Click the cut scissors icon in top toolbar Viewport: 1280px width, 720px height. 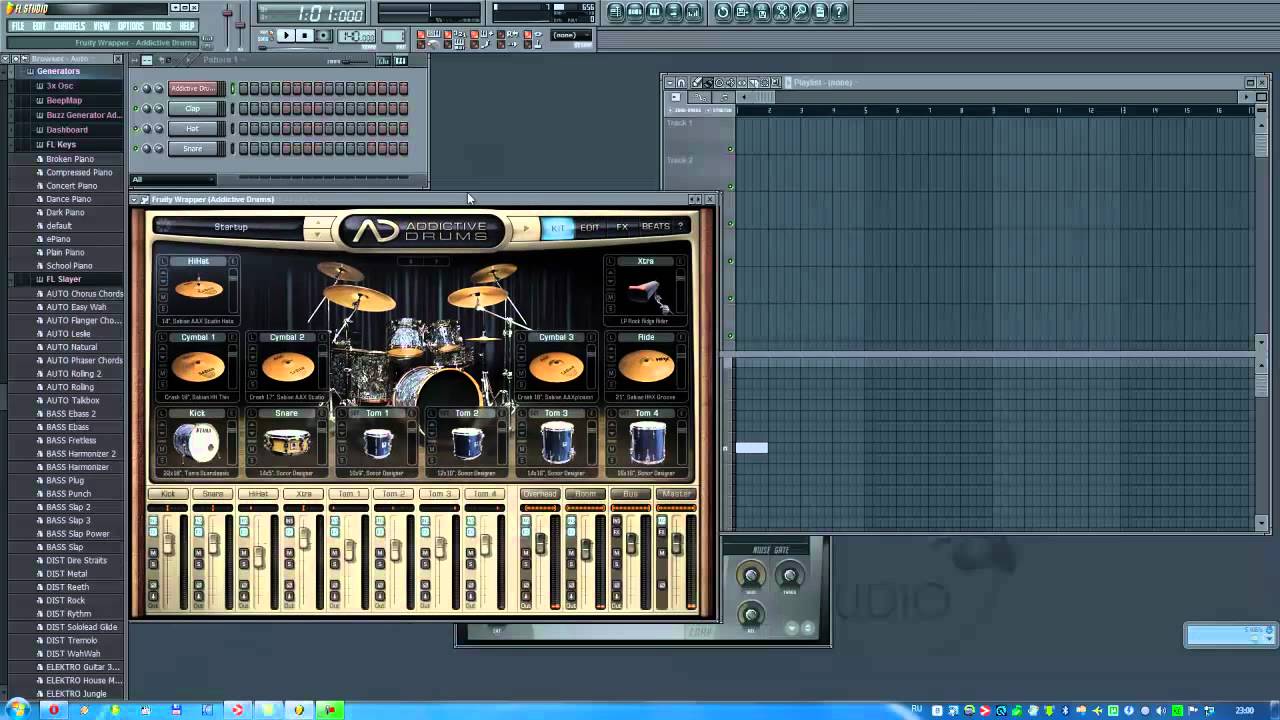click(781, 12)
